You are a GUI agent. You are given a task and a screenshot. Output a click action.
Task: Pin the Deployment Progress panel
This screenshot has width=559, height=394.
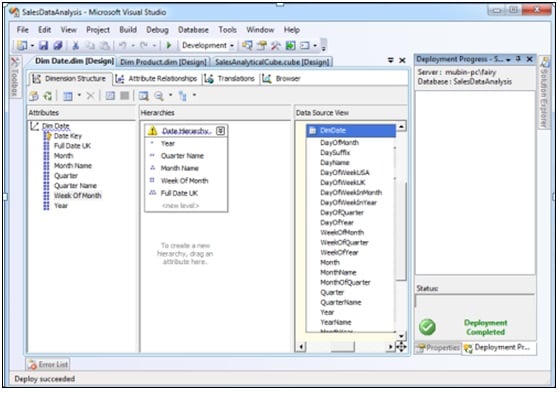519,59
